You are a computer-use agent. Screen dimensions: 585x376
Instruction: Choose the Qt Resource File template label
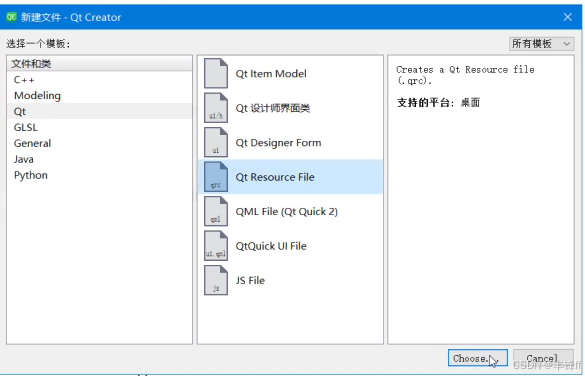tap(275, 177)
